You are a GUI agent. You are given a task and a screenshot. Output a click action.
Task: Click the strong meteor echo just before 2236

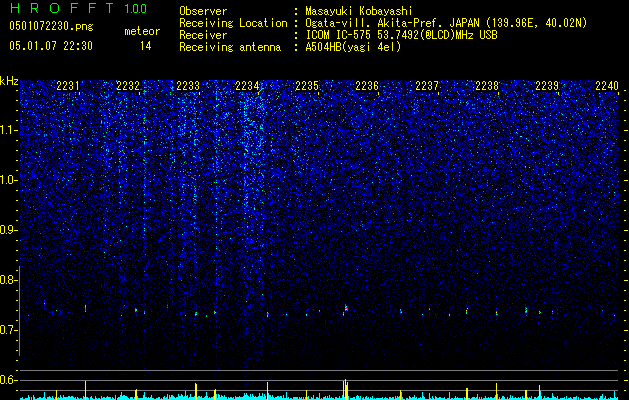(346, 308)
